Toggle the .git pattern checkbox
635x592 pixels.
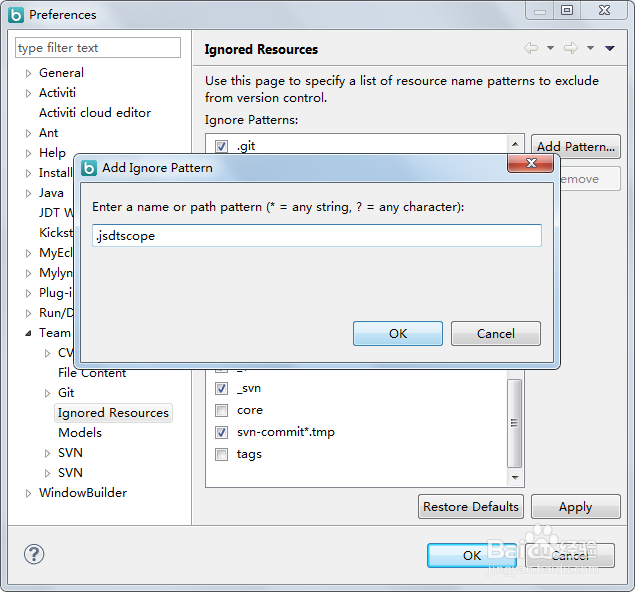(x=221, y=146)
